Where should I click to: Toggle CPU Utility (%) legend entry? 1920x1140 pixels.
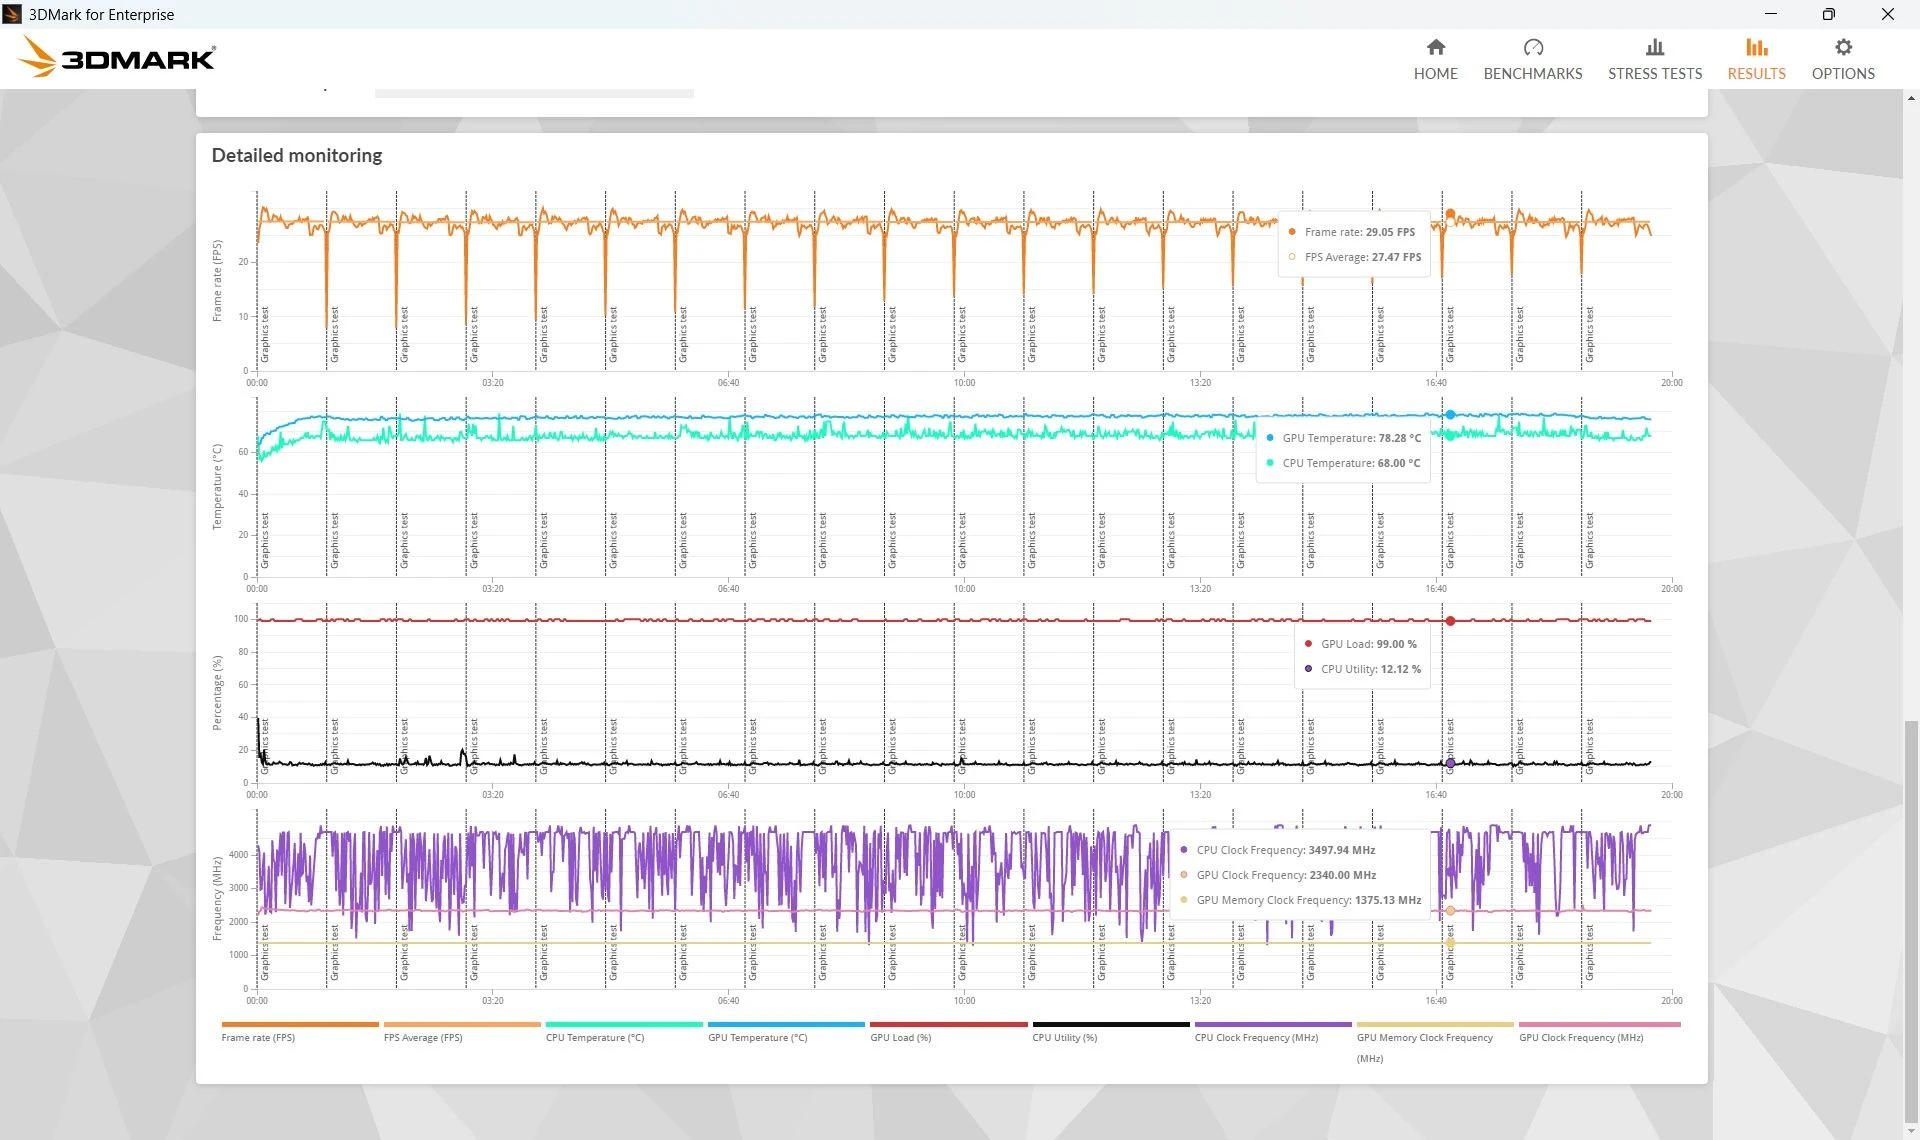tap(1064, 1037)
